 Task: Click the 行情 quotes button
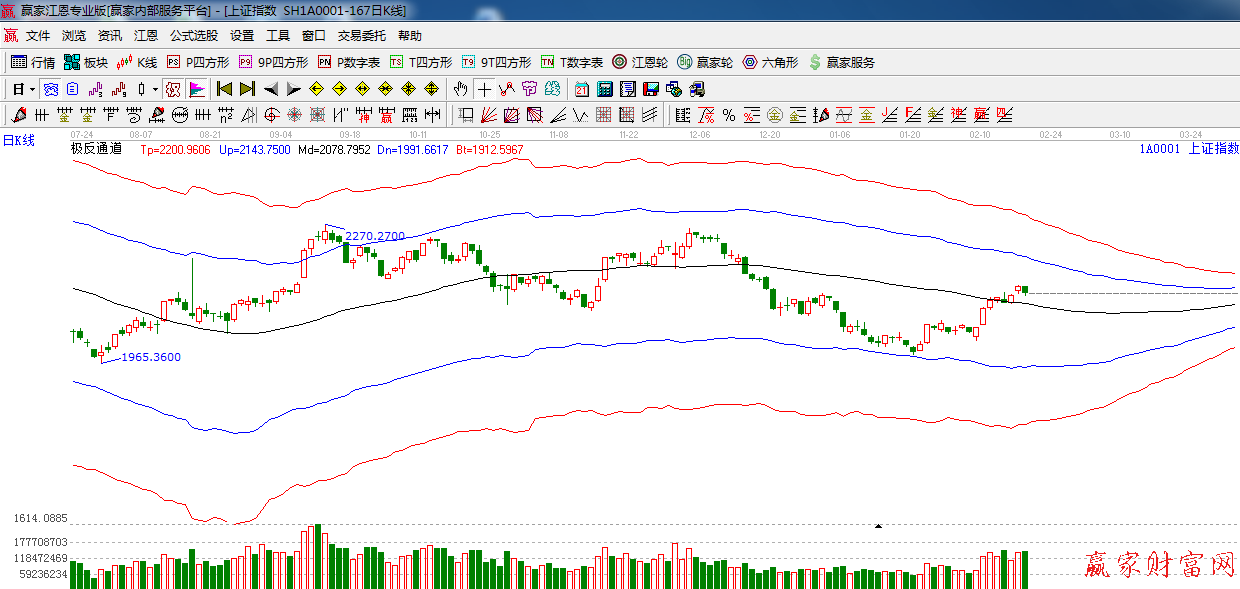tap(33, 62)
